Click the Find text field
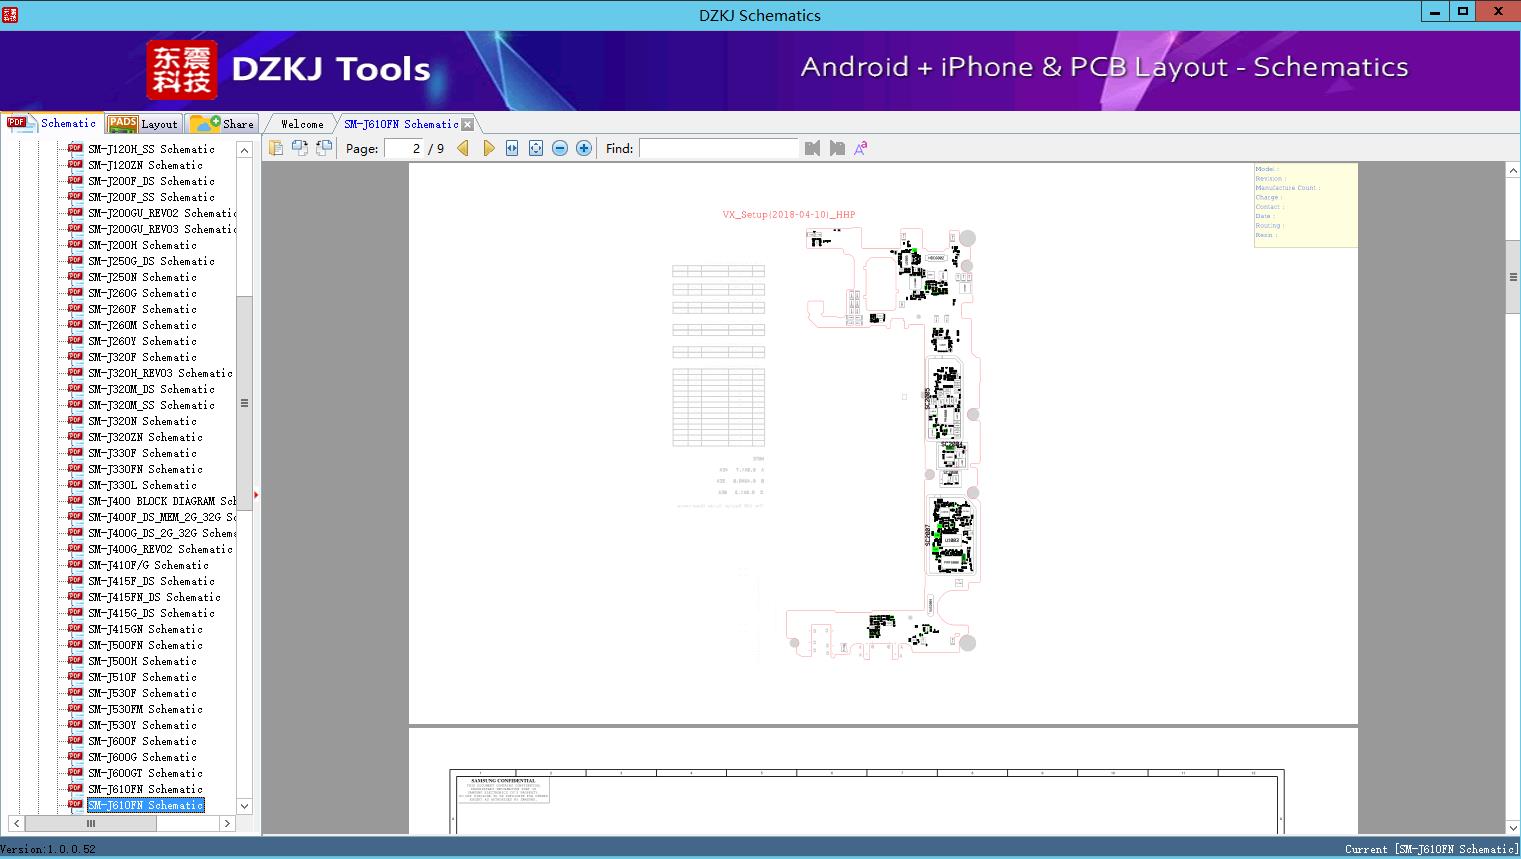Viewport: 1521px width, 859px height. click(x=718, y=148)
